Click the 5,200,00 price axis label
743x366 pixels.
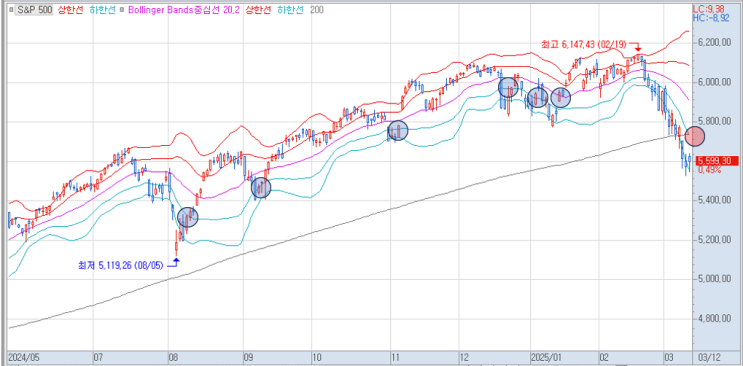point(715,240)
